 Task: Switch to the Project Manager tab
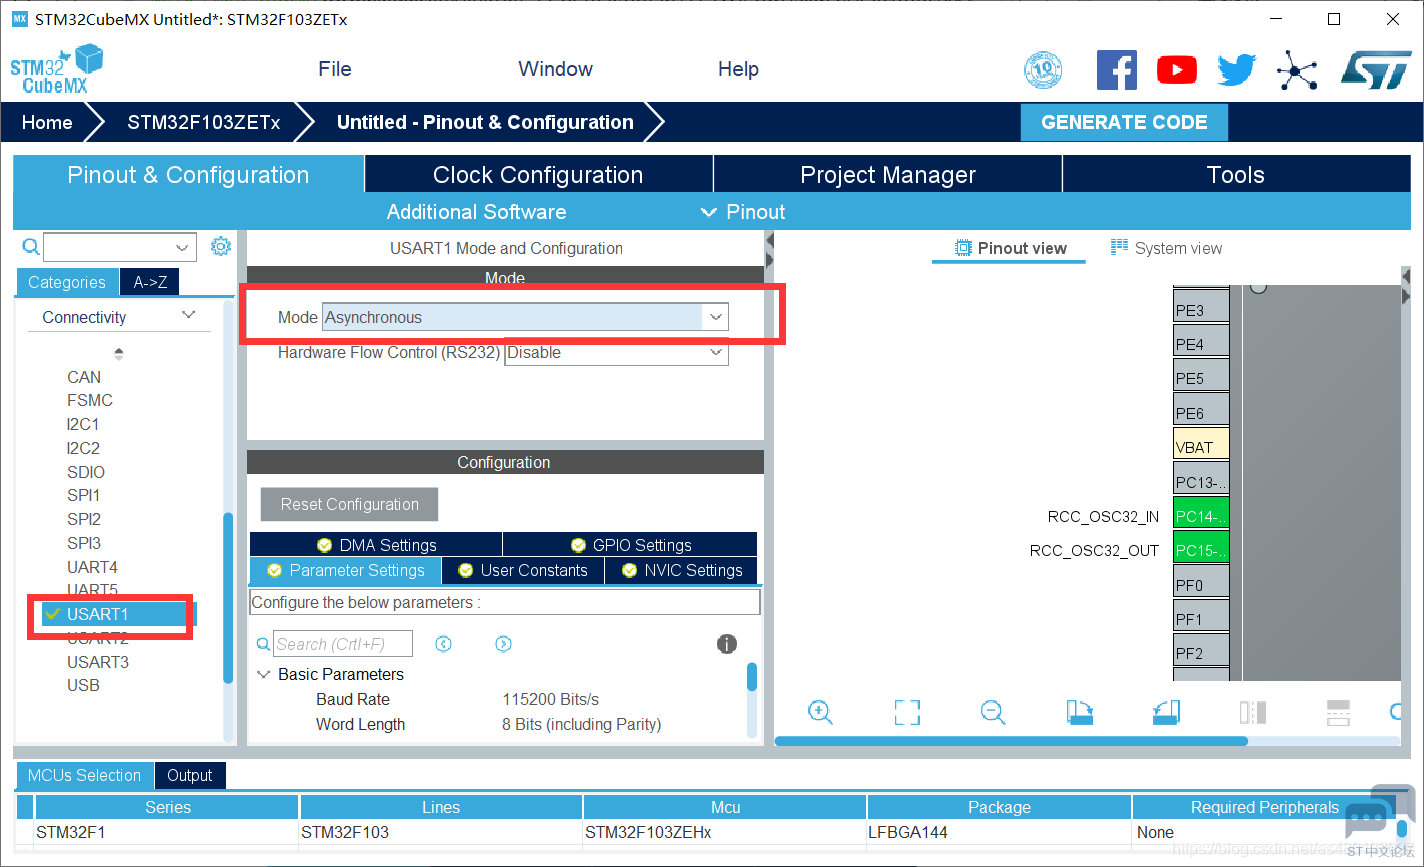click(888, 175)
